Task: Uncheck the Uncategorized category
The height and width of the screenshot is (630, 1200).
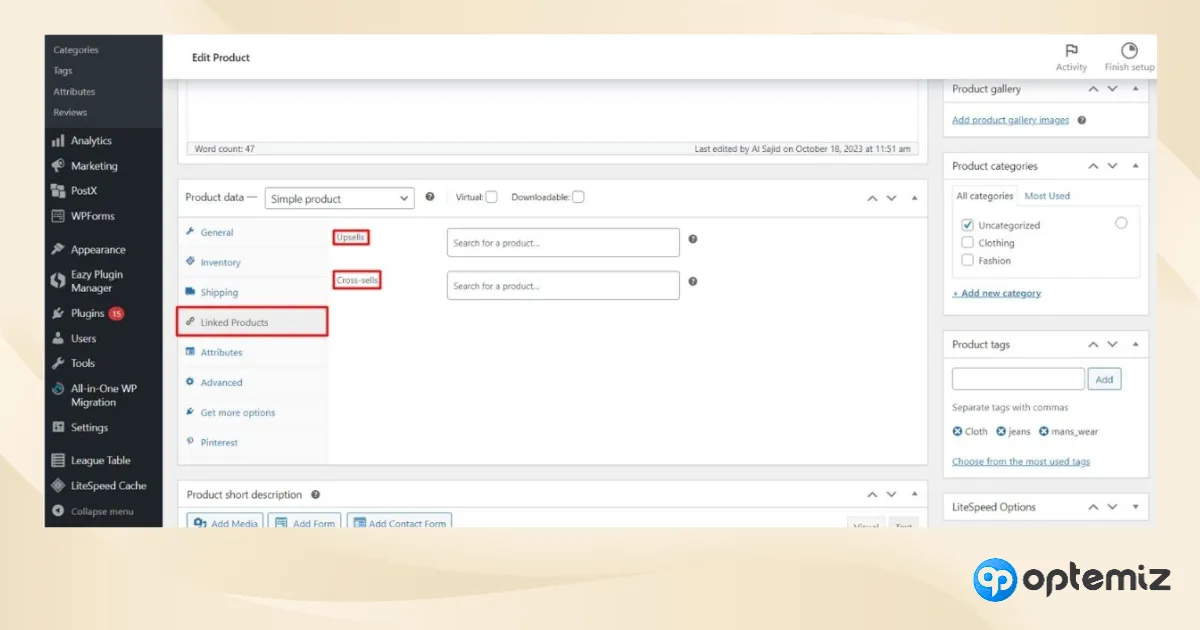Action: (x=967, y=225)
